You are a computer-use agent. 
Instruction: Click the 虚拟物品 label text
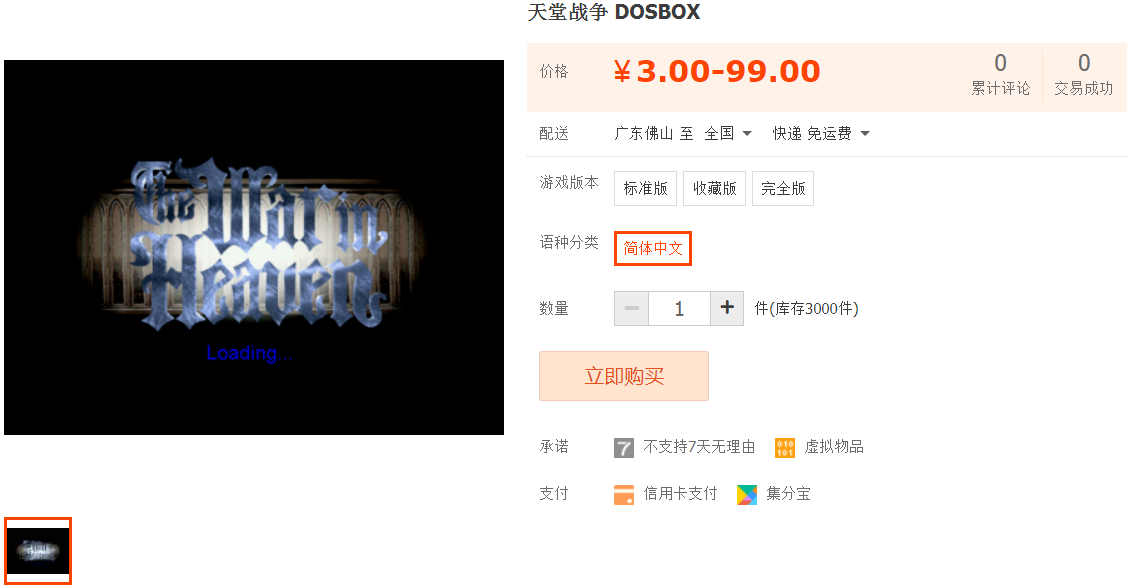click(x=834, y=447)
